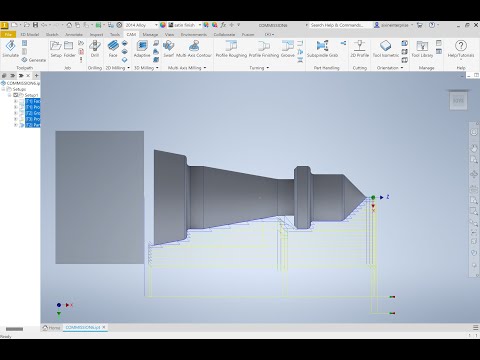Switch to the Annotate ribbon tab
Image resolution: width=480 pixels, height=360 pixels.
74,34
